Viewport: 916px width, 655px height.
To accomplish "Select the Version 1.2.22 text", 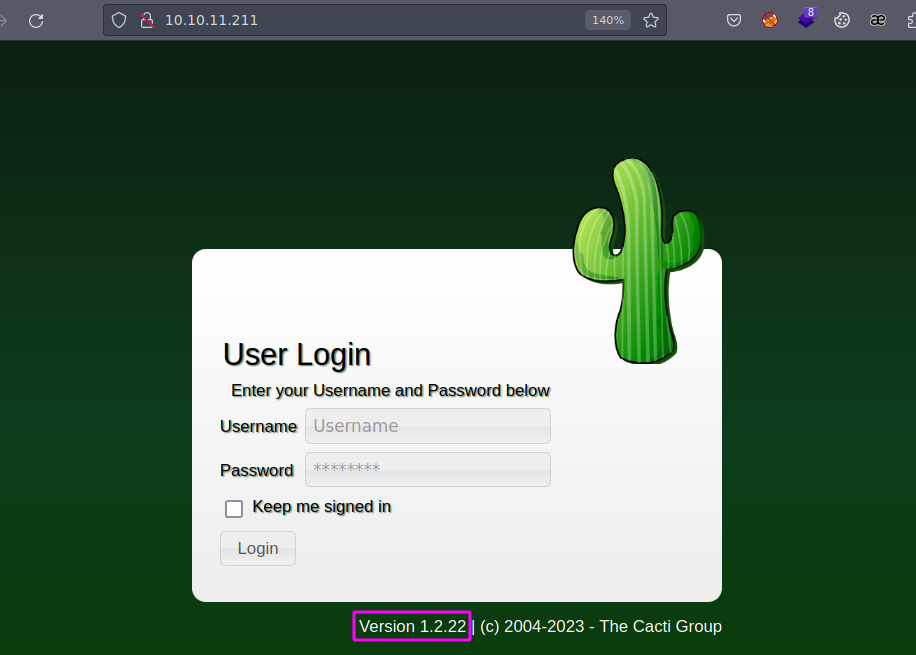I will pyautogui.click(x=412, y=626).
